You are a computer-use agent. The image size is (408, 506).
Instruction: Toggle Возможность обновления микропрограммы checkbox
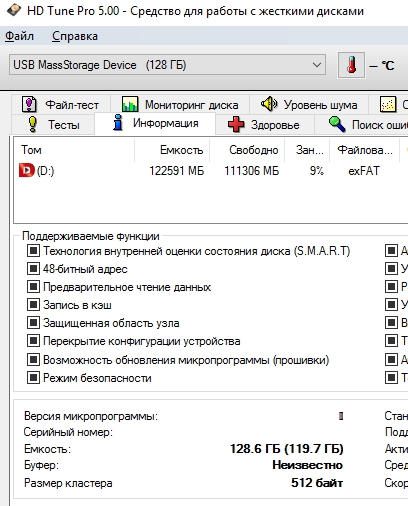point(33,359)
